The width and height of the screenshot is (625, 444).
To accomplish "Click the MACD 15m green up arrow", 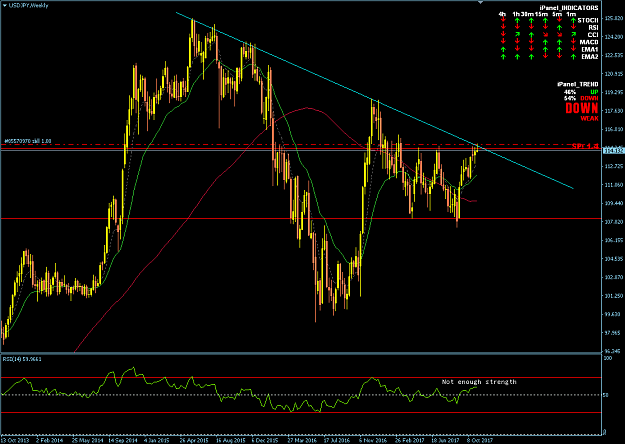I will pyautogui.click(x=545, y=42).
